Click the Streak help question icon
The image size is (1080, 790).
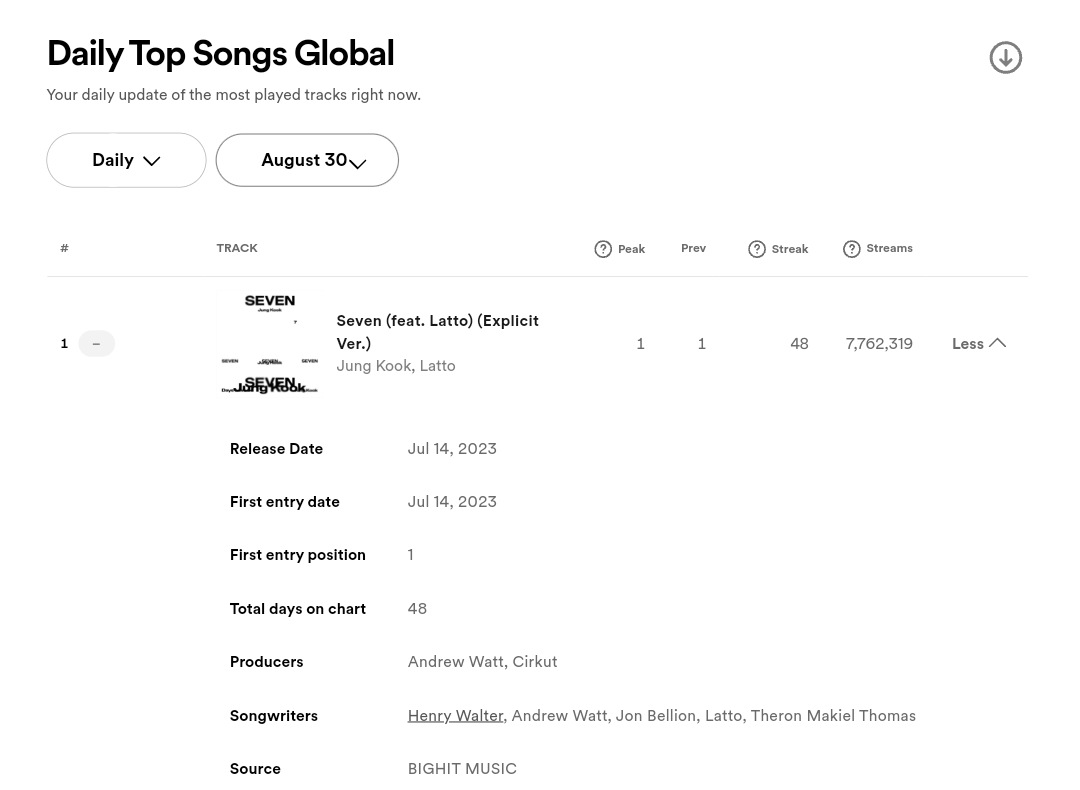[x=756, y=249]
